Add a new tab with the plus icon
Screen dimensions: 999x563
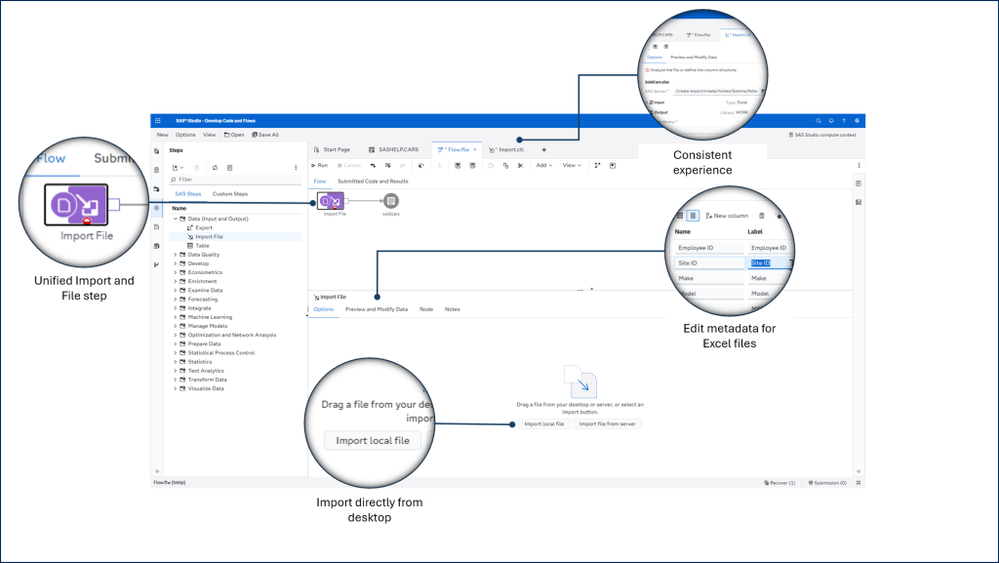point(544,150)
